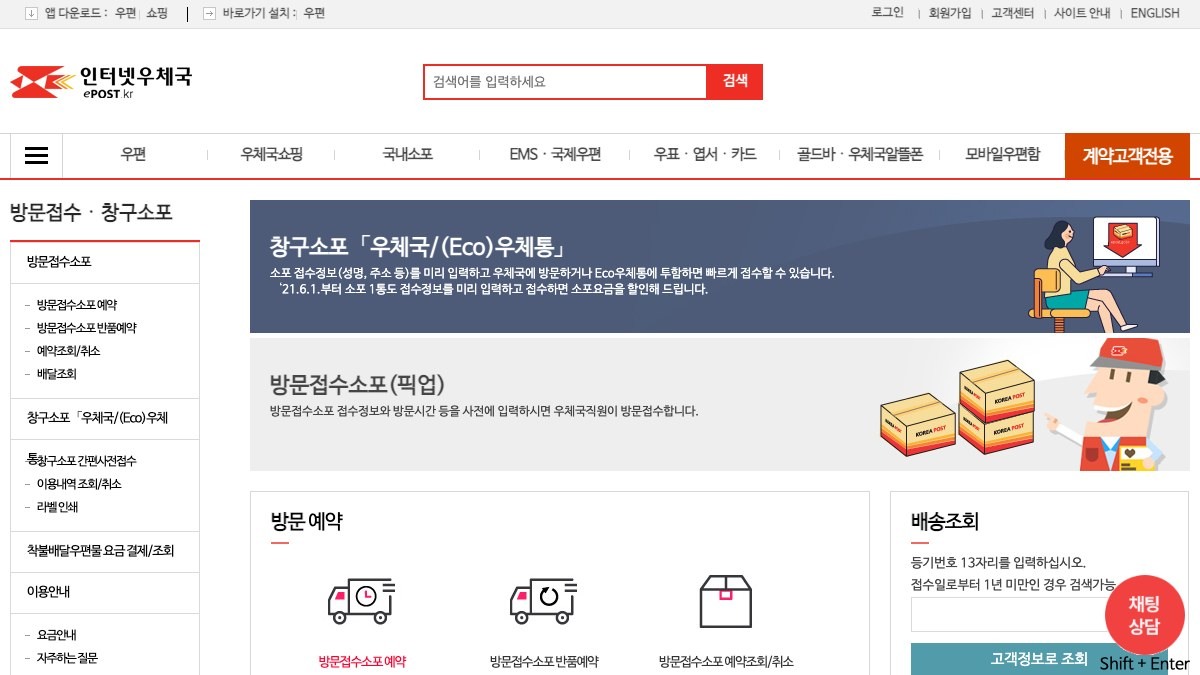Screen dimensions: 1200x675
Task: Open the 국내소포 main menu
Action: (407, 155)
